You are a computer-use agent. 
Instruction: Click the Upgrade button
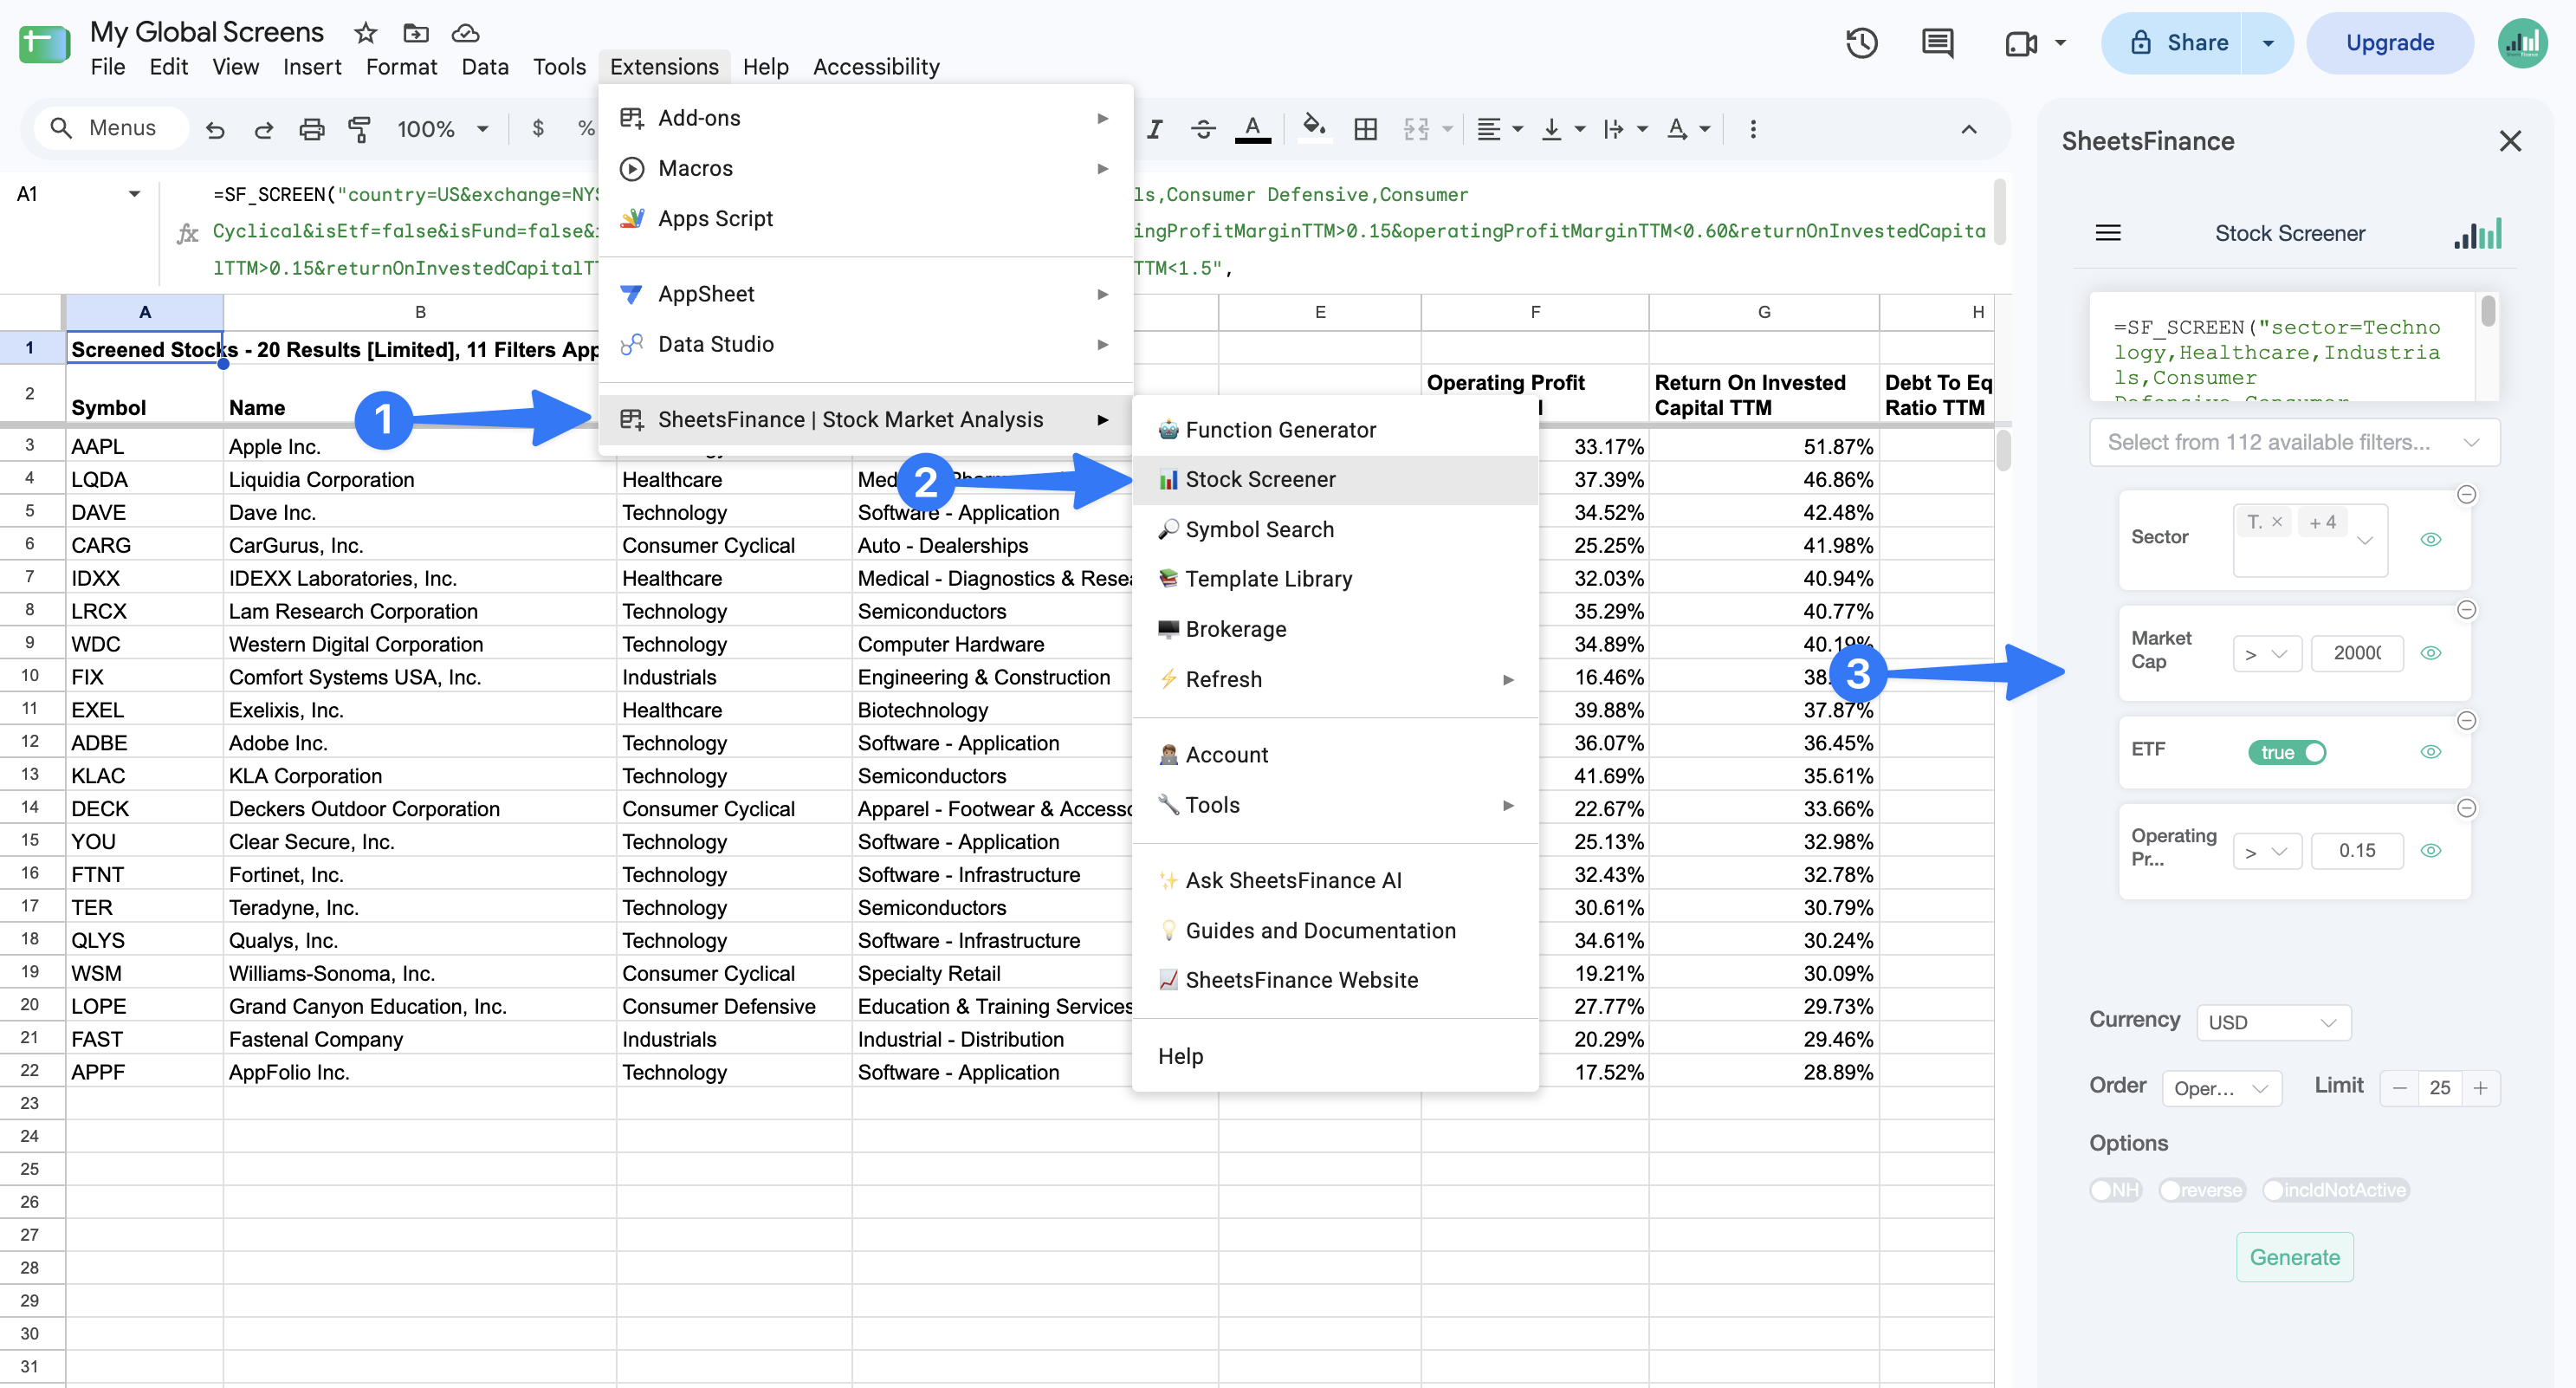(x=2389, y=43)
